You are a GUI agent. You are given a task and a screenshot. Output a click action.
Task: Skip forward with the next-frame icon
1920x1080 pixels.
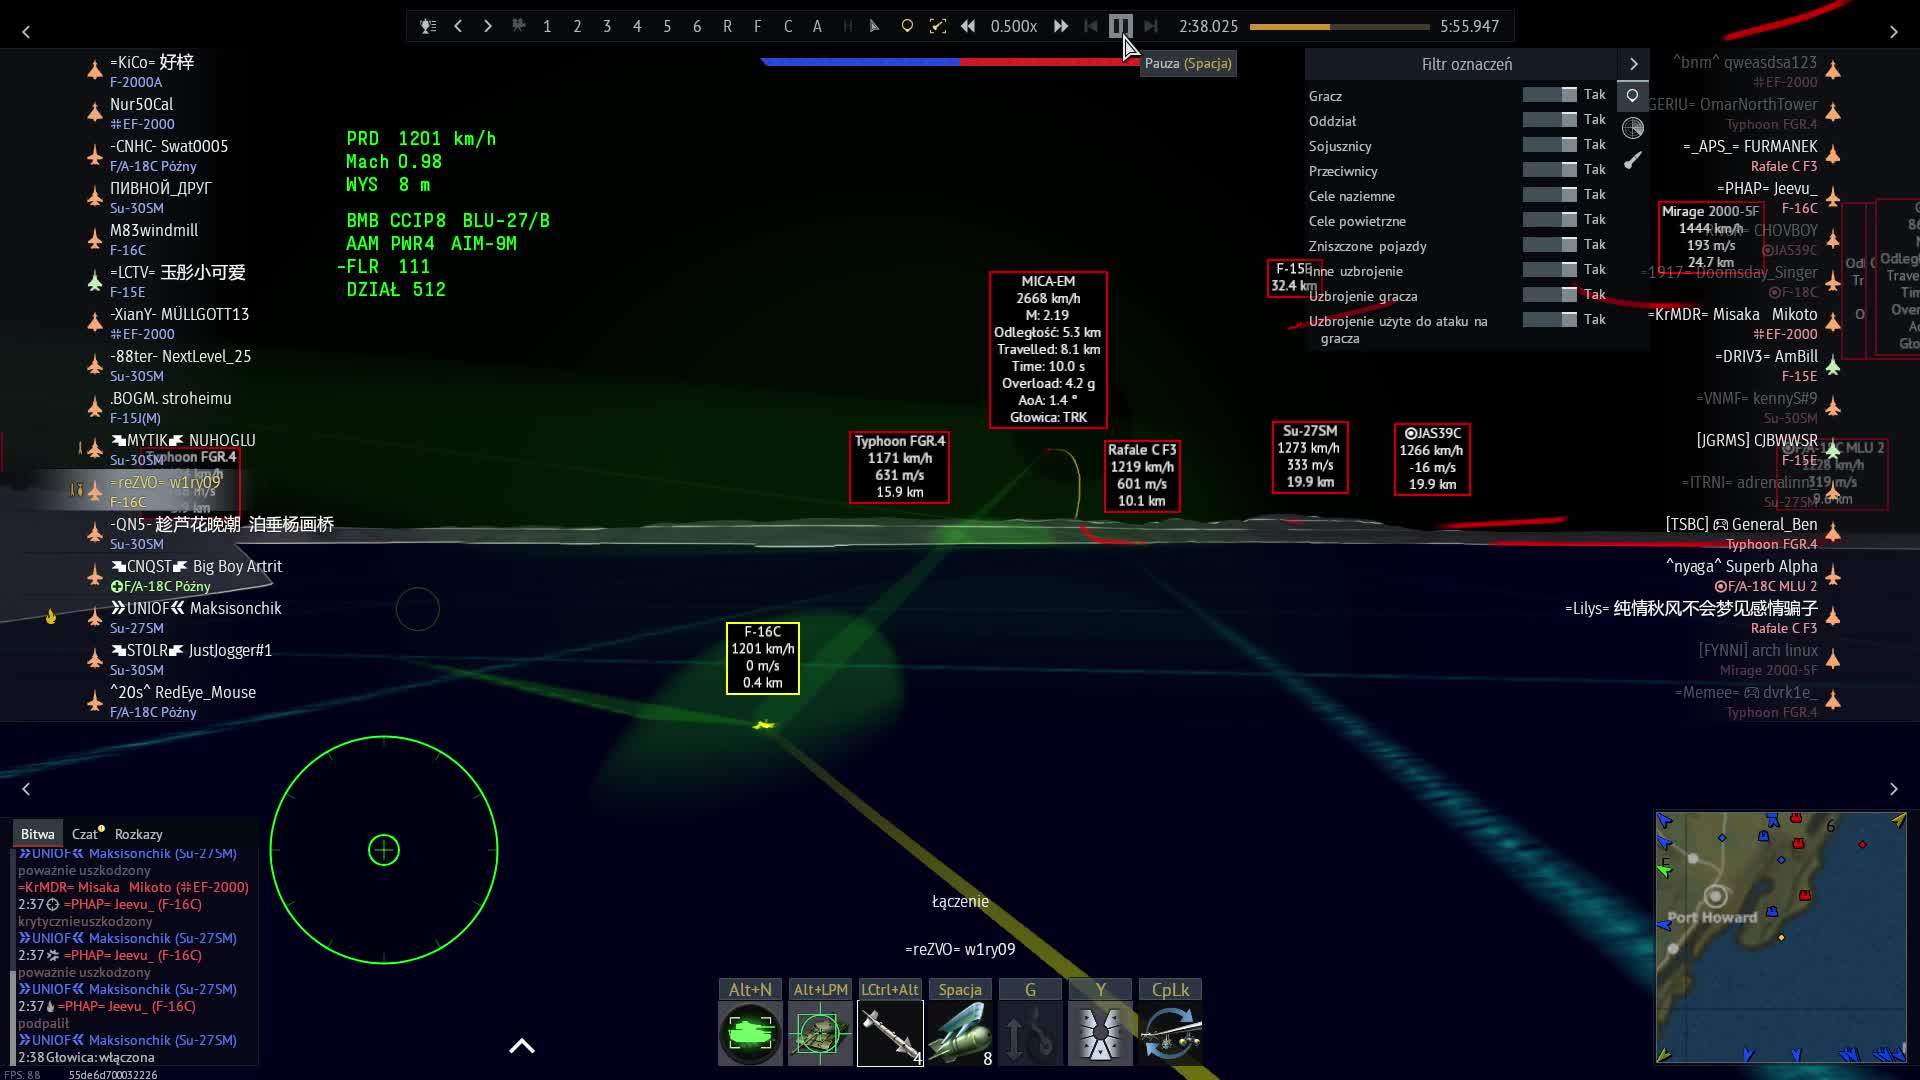pyautogui.click(x=1151, y=26)
